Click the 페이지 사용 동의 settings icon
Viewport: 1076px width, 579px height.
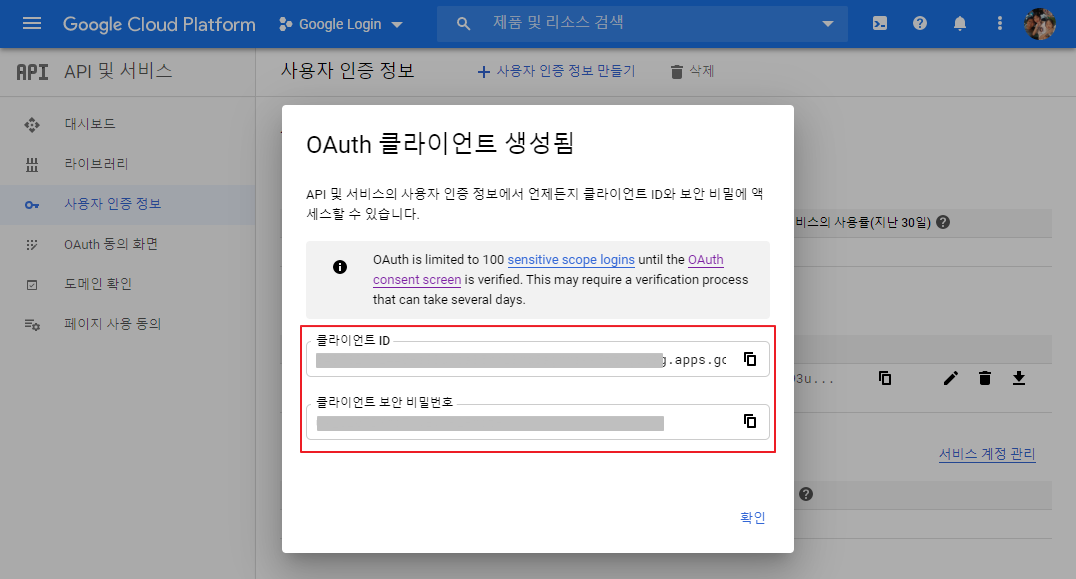pos(32,324)
